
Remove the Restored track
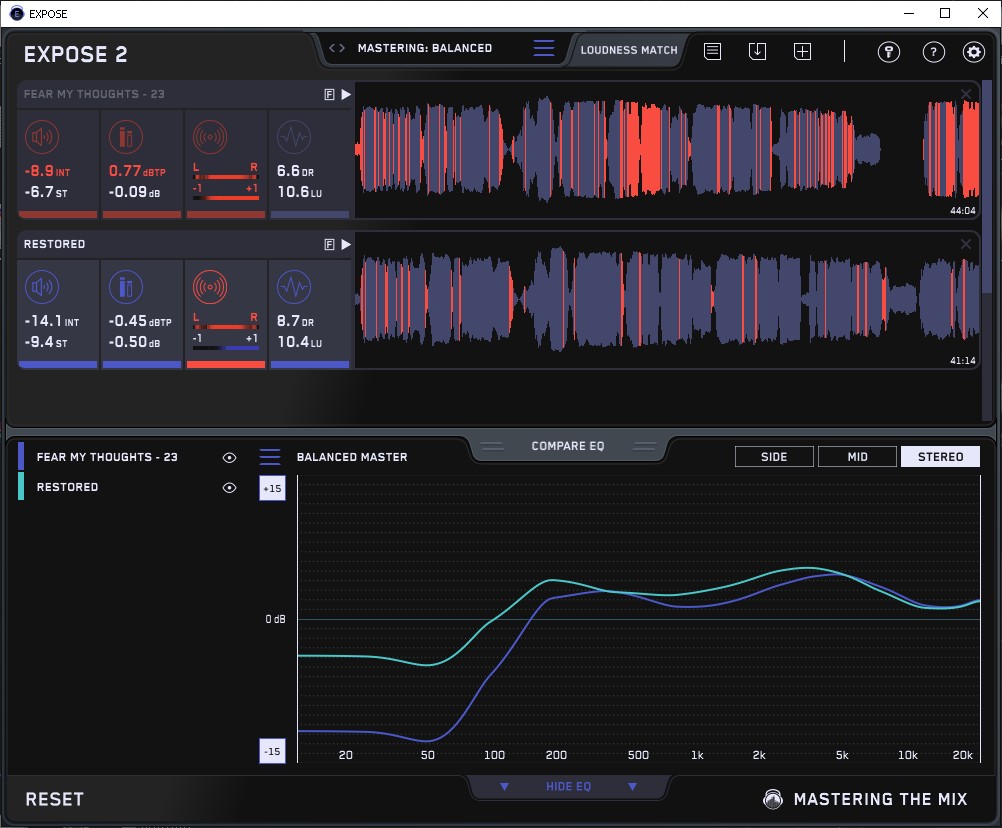(966, 244)
